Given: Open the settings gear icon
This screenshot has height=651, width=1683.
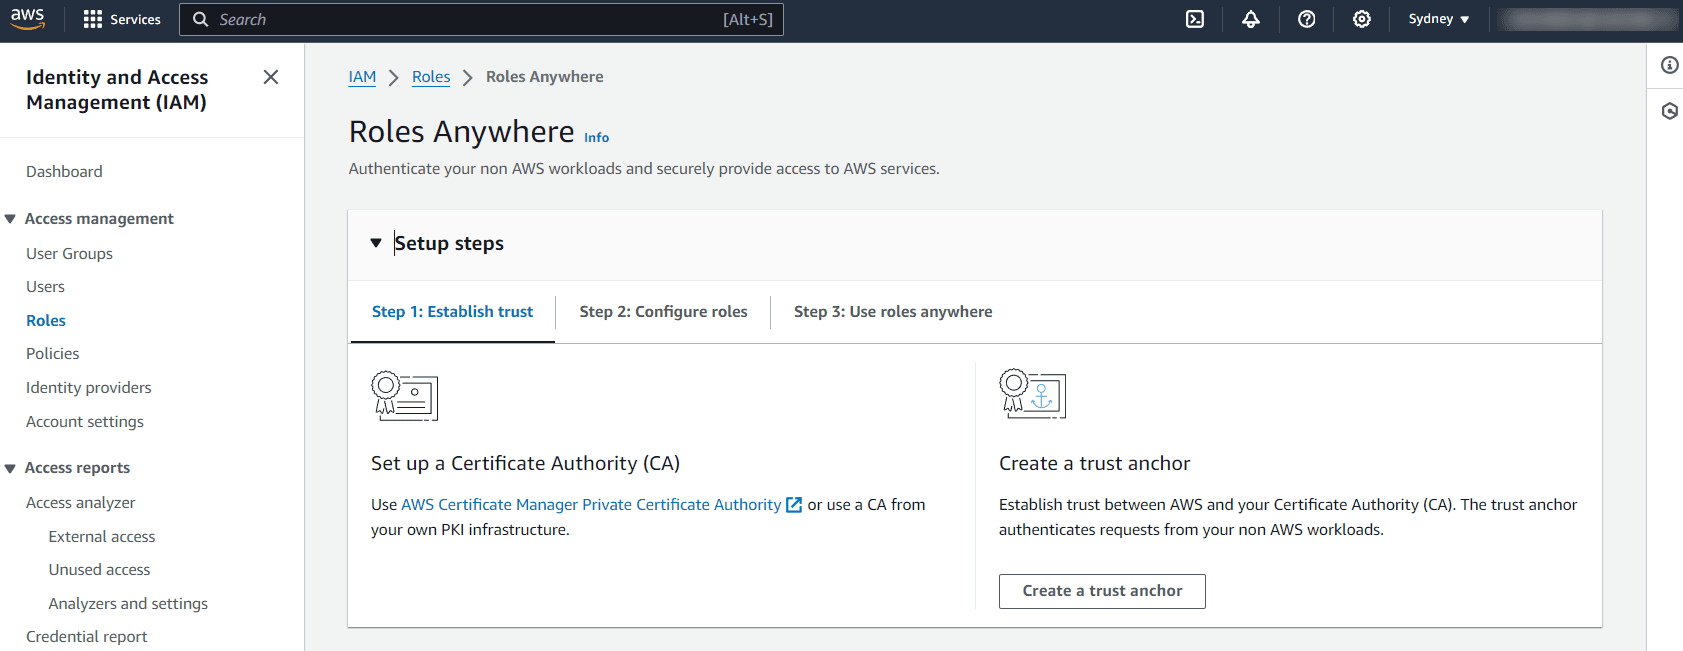Looking at the screenshot, I should 1362,19.
